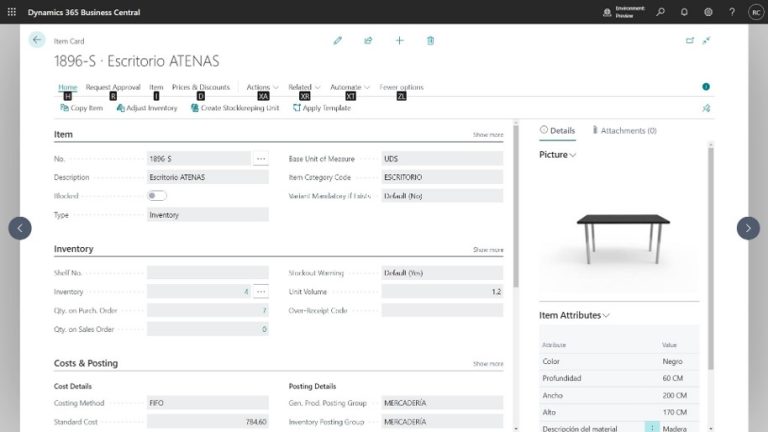
Task: Expand the Related menu
Action: pyautogui.click(x=303, y=87)
